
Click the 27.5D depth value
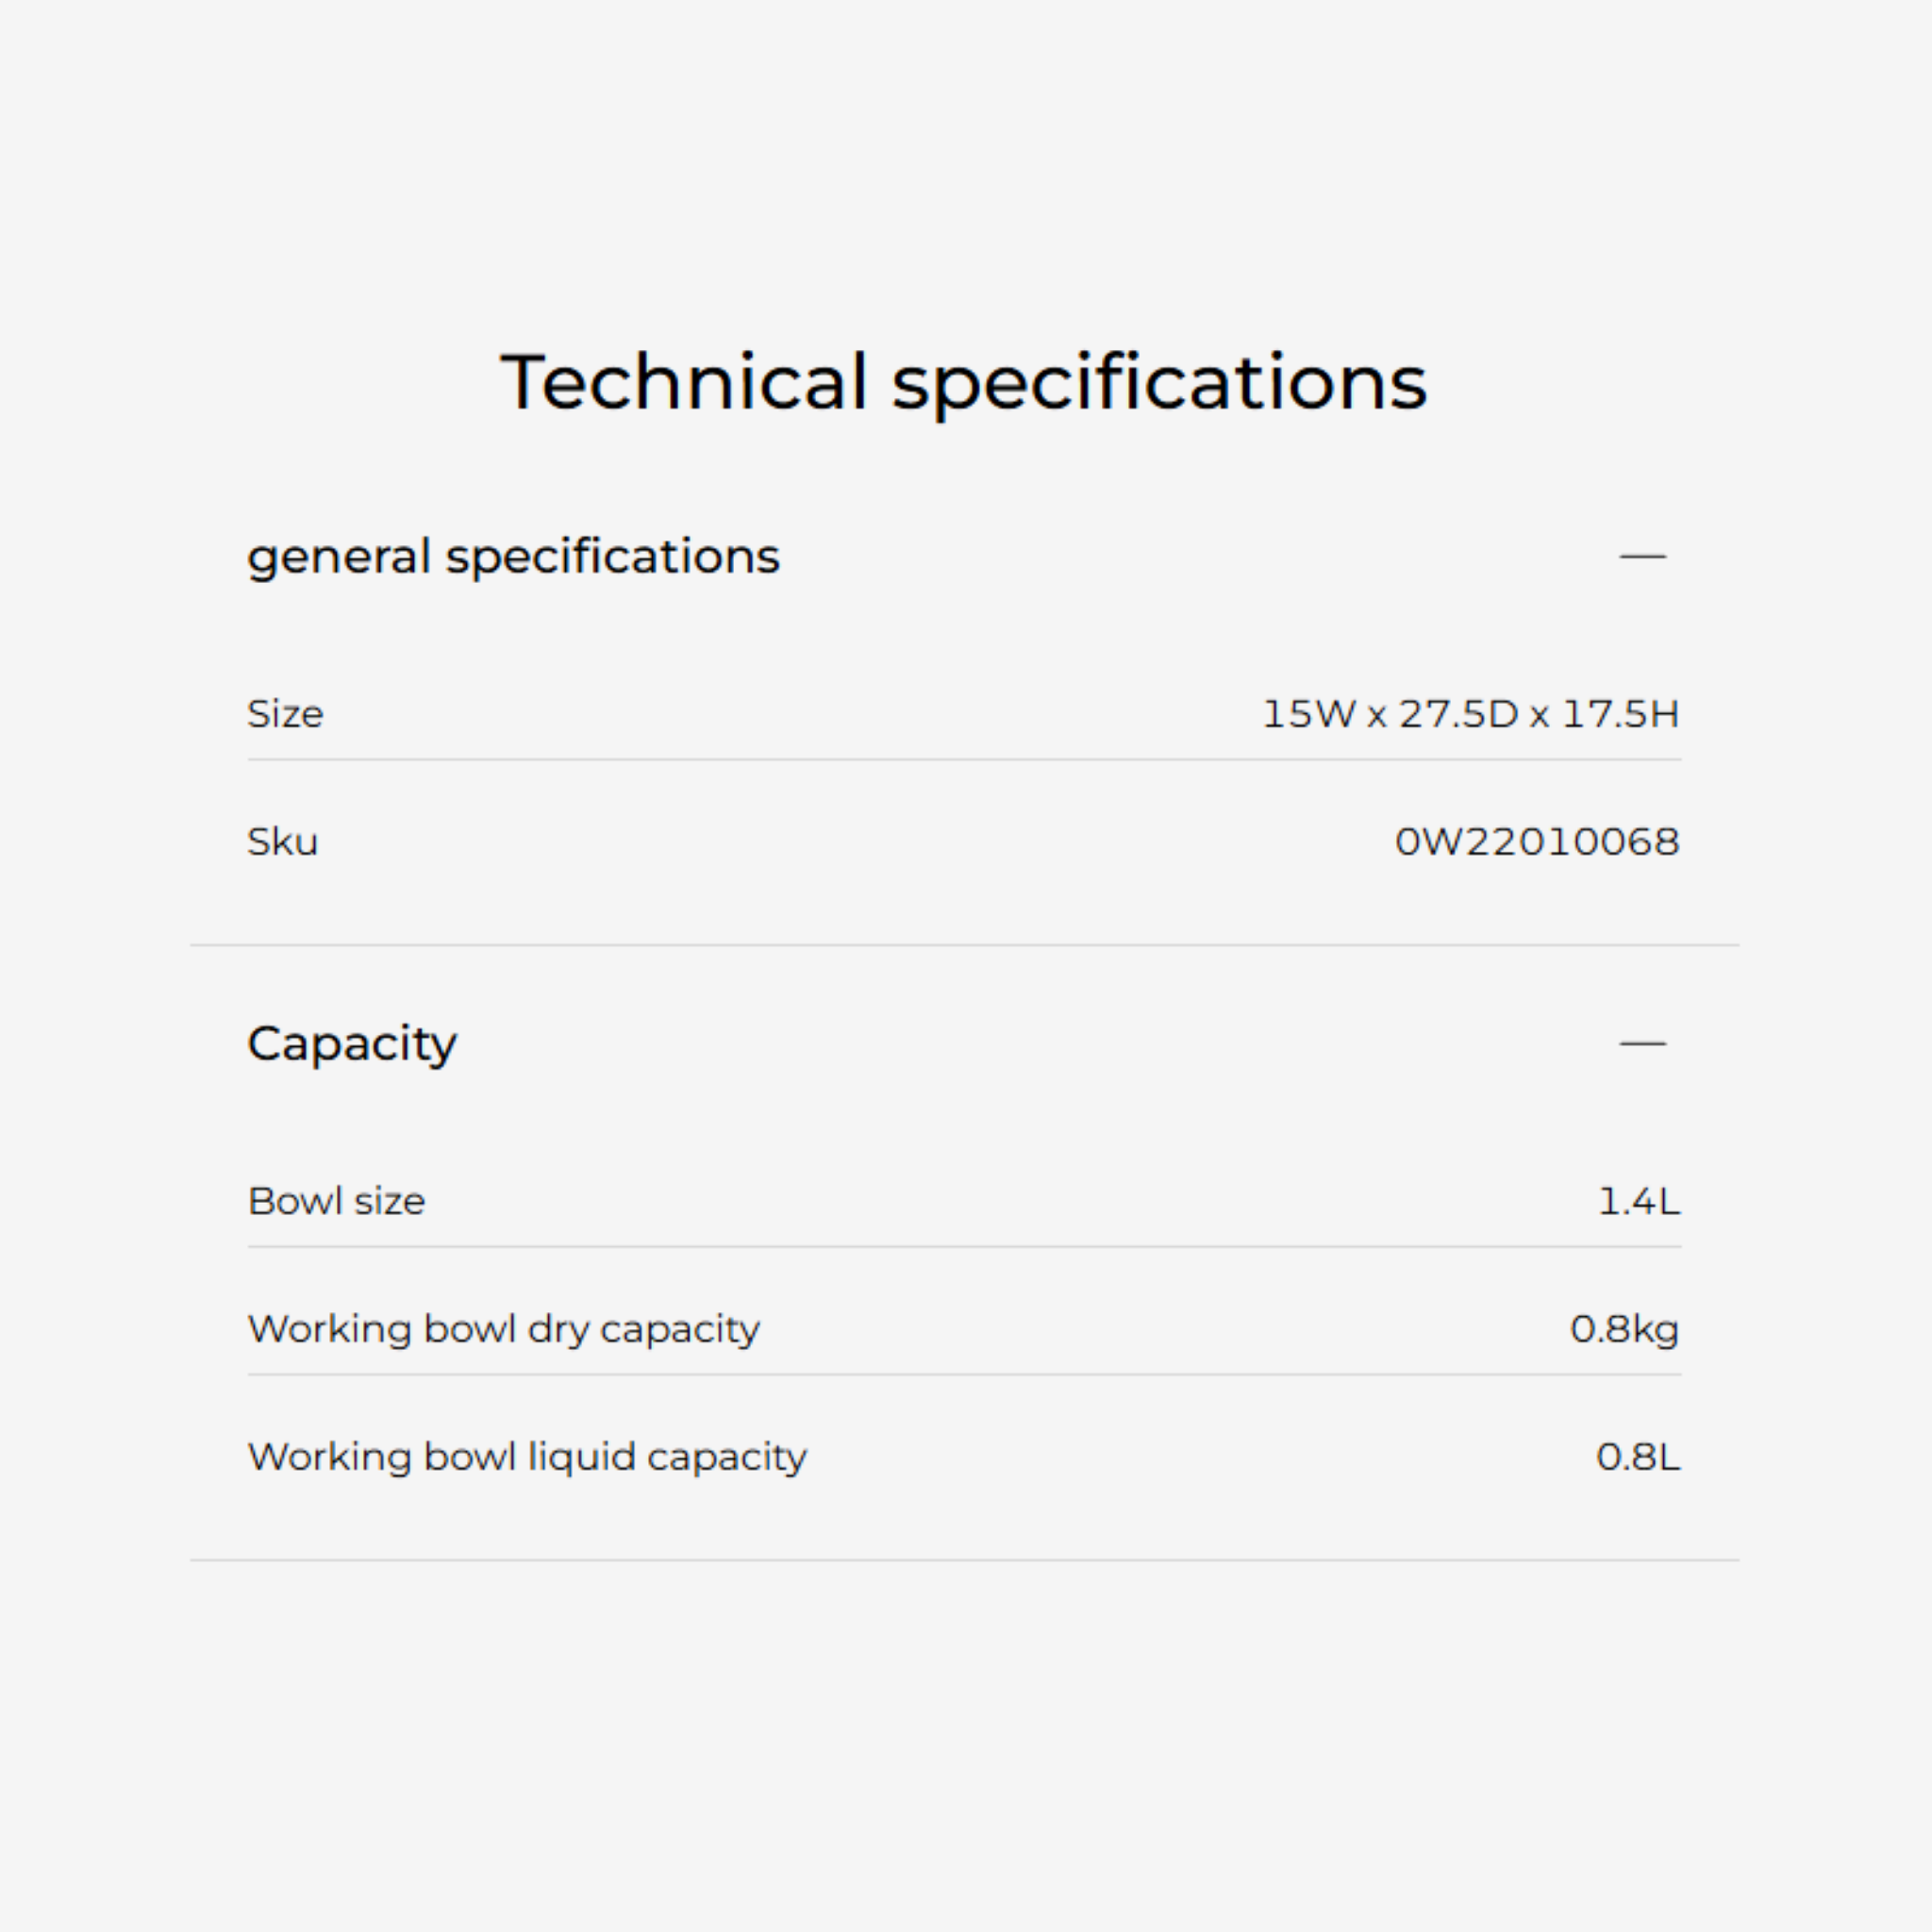tap(1458, 714)
